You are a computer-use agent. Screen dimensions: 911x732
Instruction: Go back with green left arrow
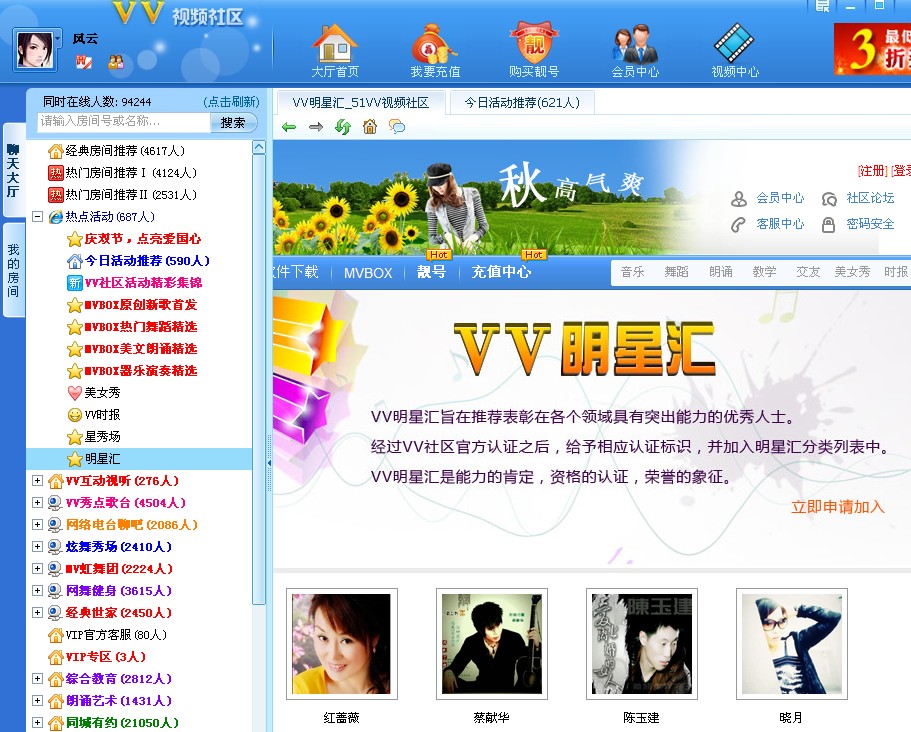[289, 127]
